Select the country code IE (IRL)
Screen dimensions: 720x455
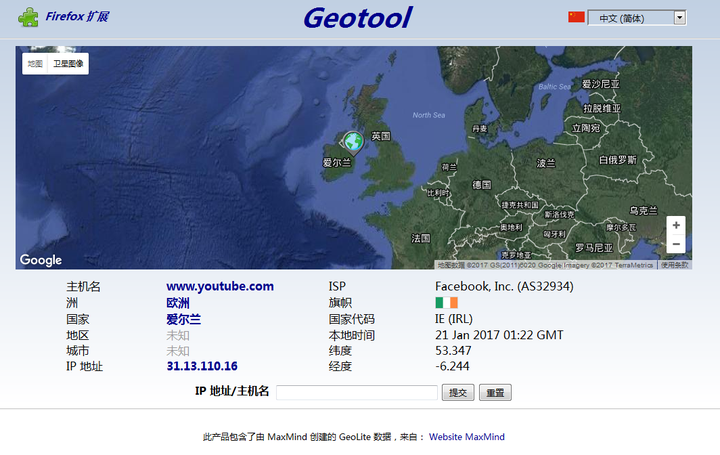[x=454, y=319]
